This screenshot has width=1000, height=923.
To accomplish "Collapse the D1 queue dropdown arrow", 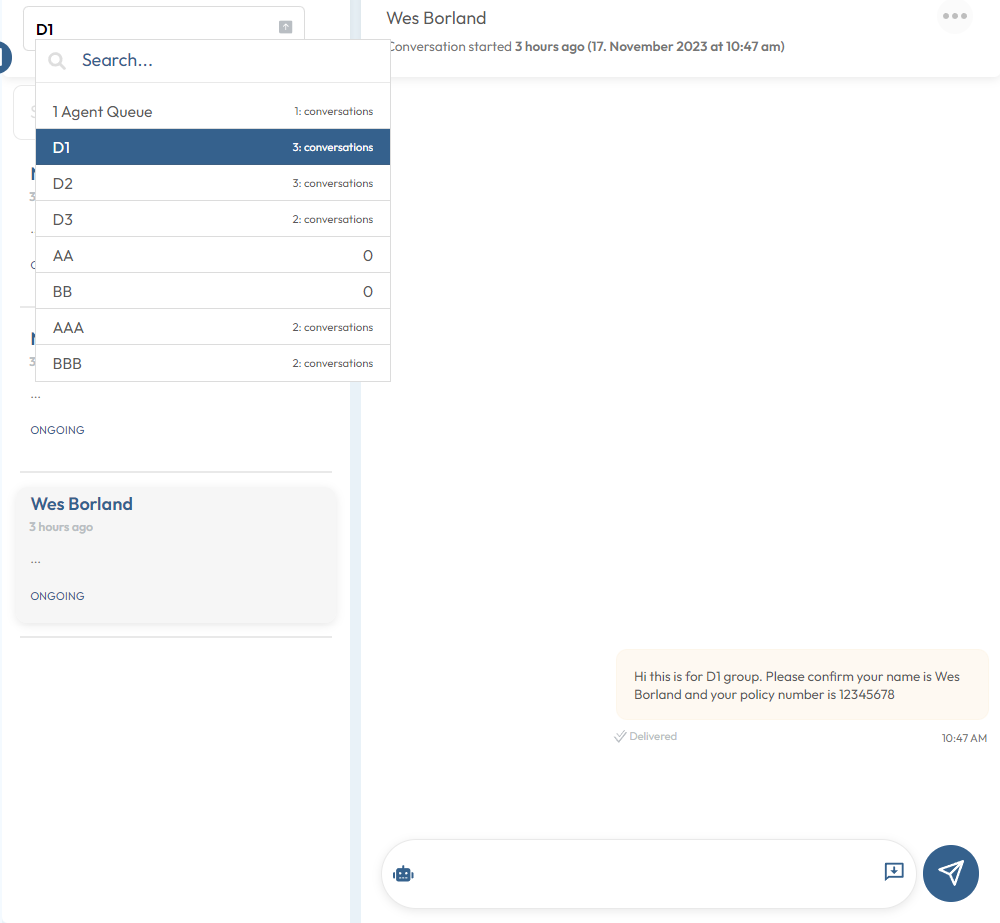I will pyautogui.click(x=286, y=27).
